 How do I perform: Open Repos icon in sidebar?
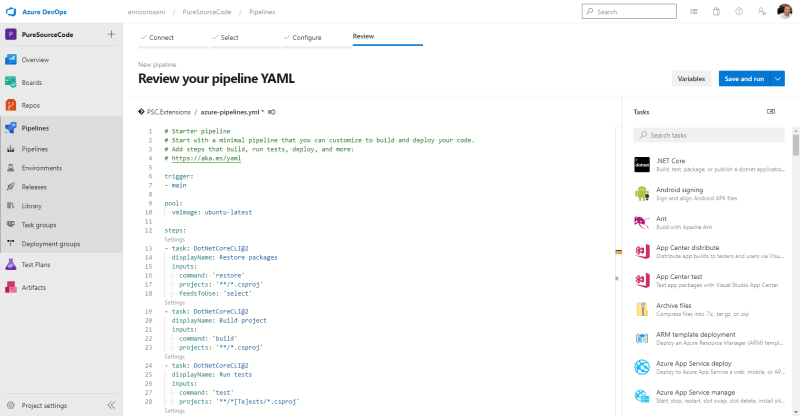point(11,105)
